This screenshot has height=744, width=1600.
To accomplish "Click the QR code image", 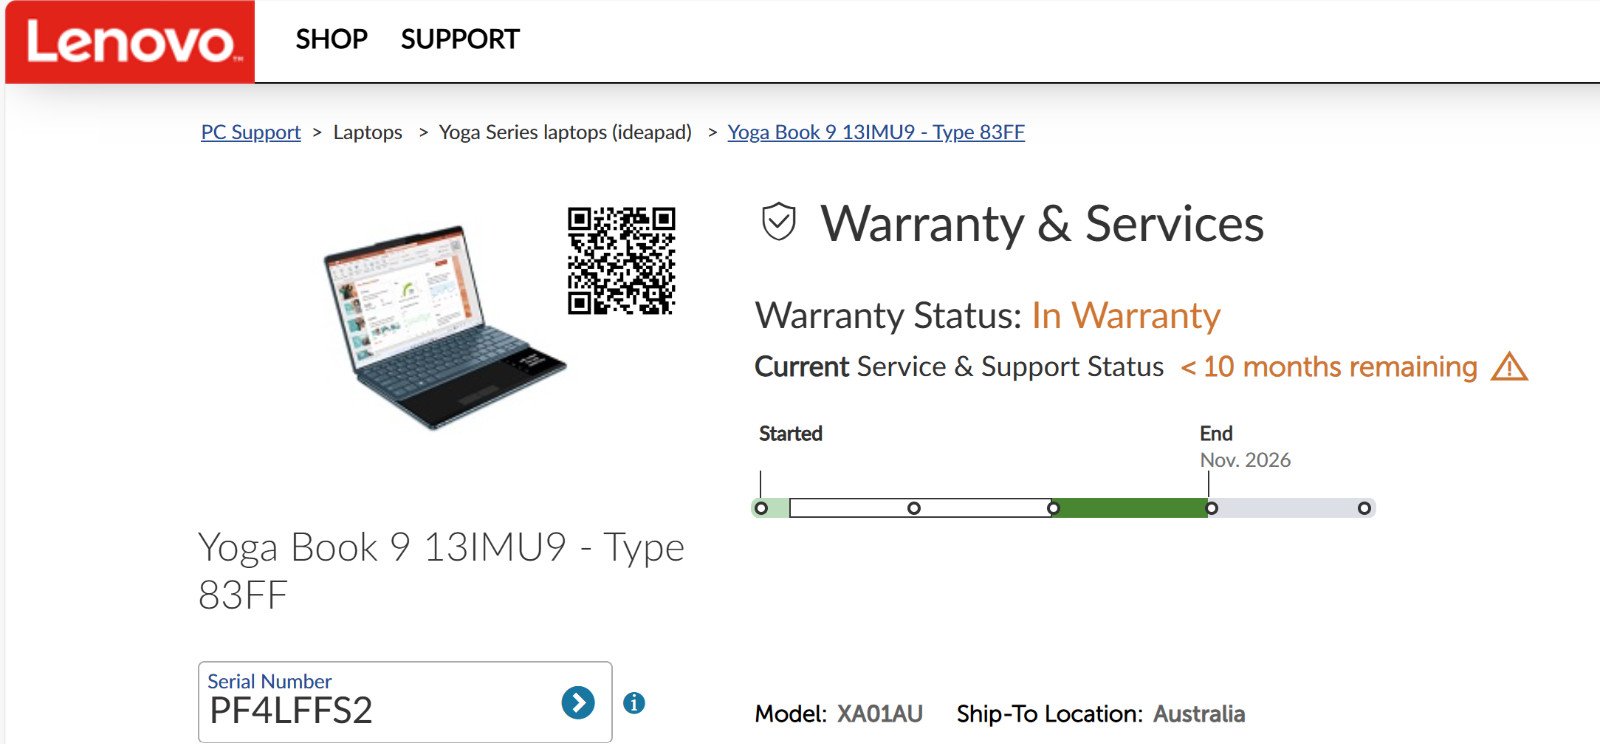I will (622, 261).
